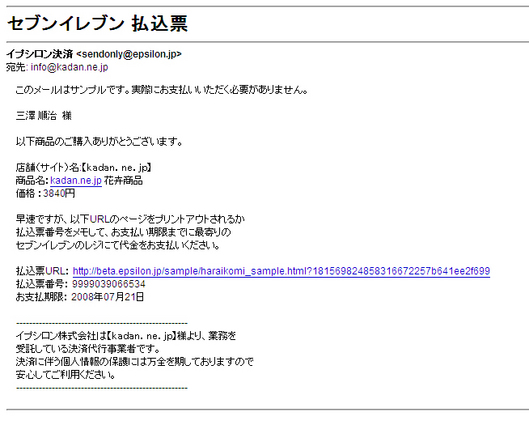
Task: Click the label 払込票URL:
Action: click(x=42, y=271)
